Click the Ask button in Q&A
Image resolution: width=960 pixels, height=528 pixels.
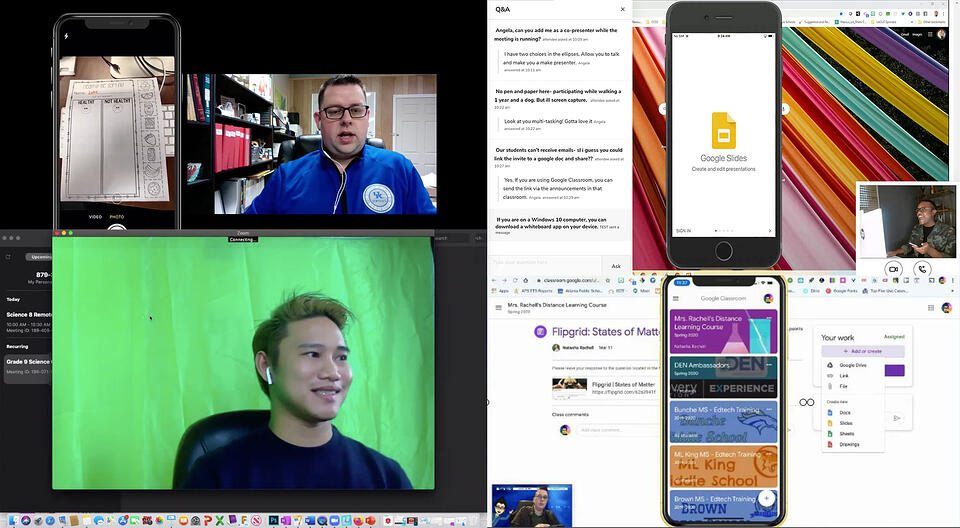coord(616,266)
